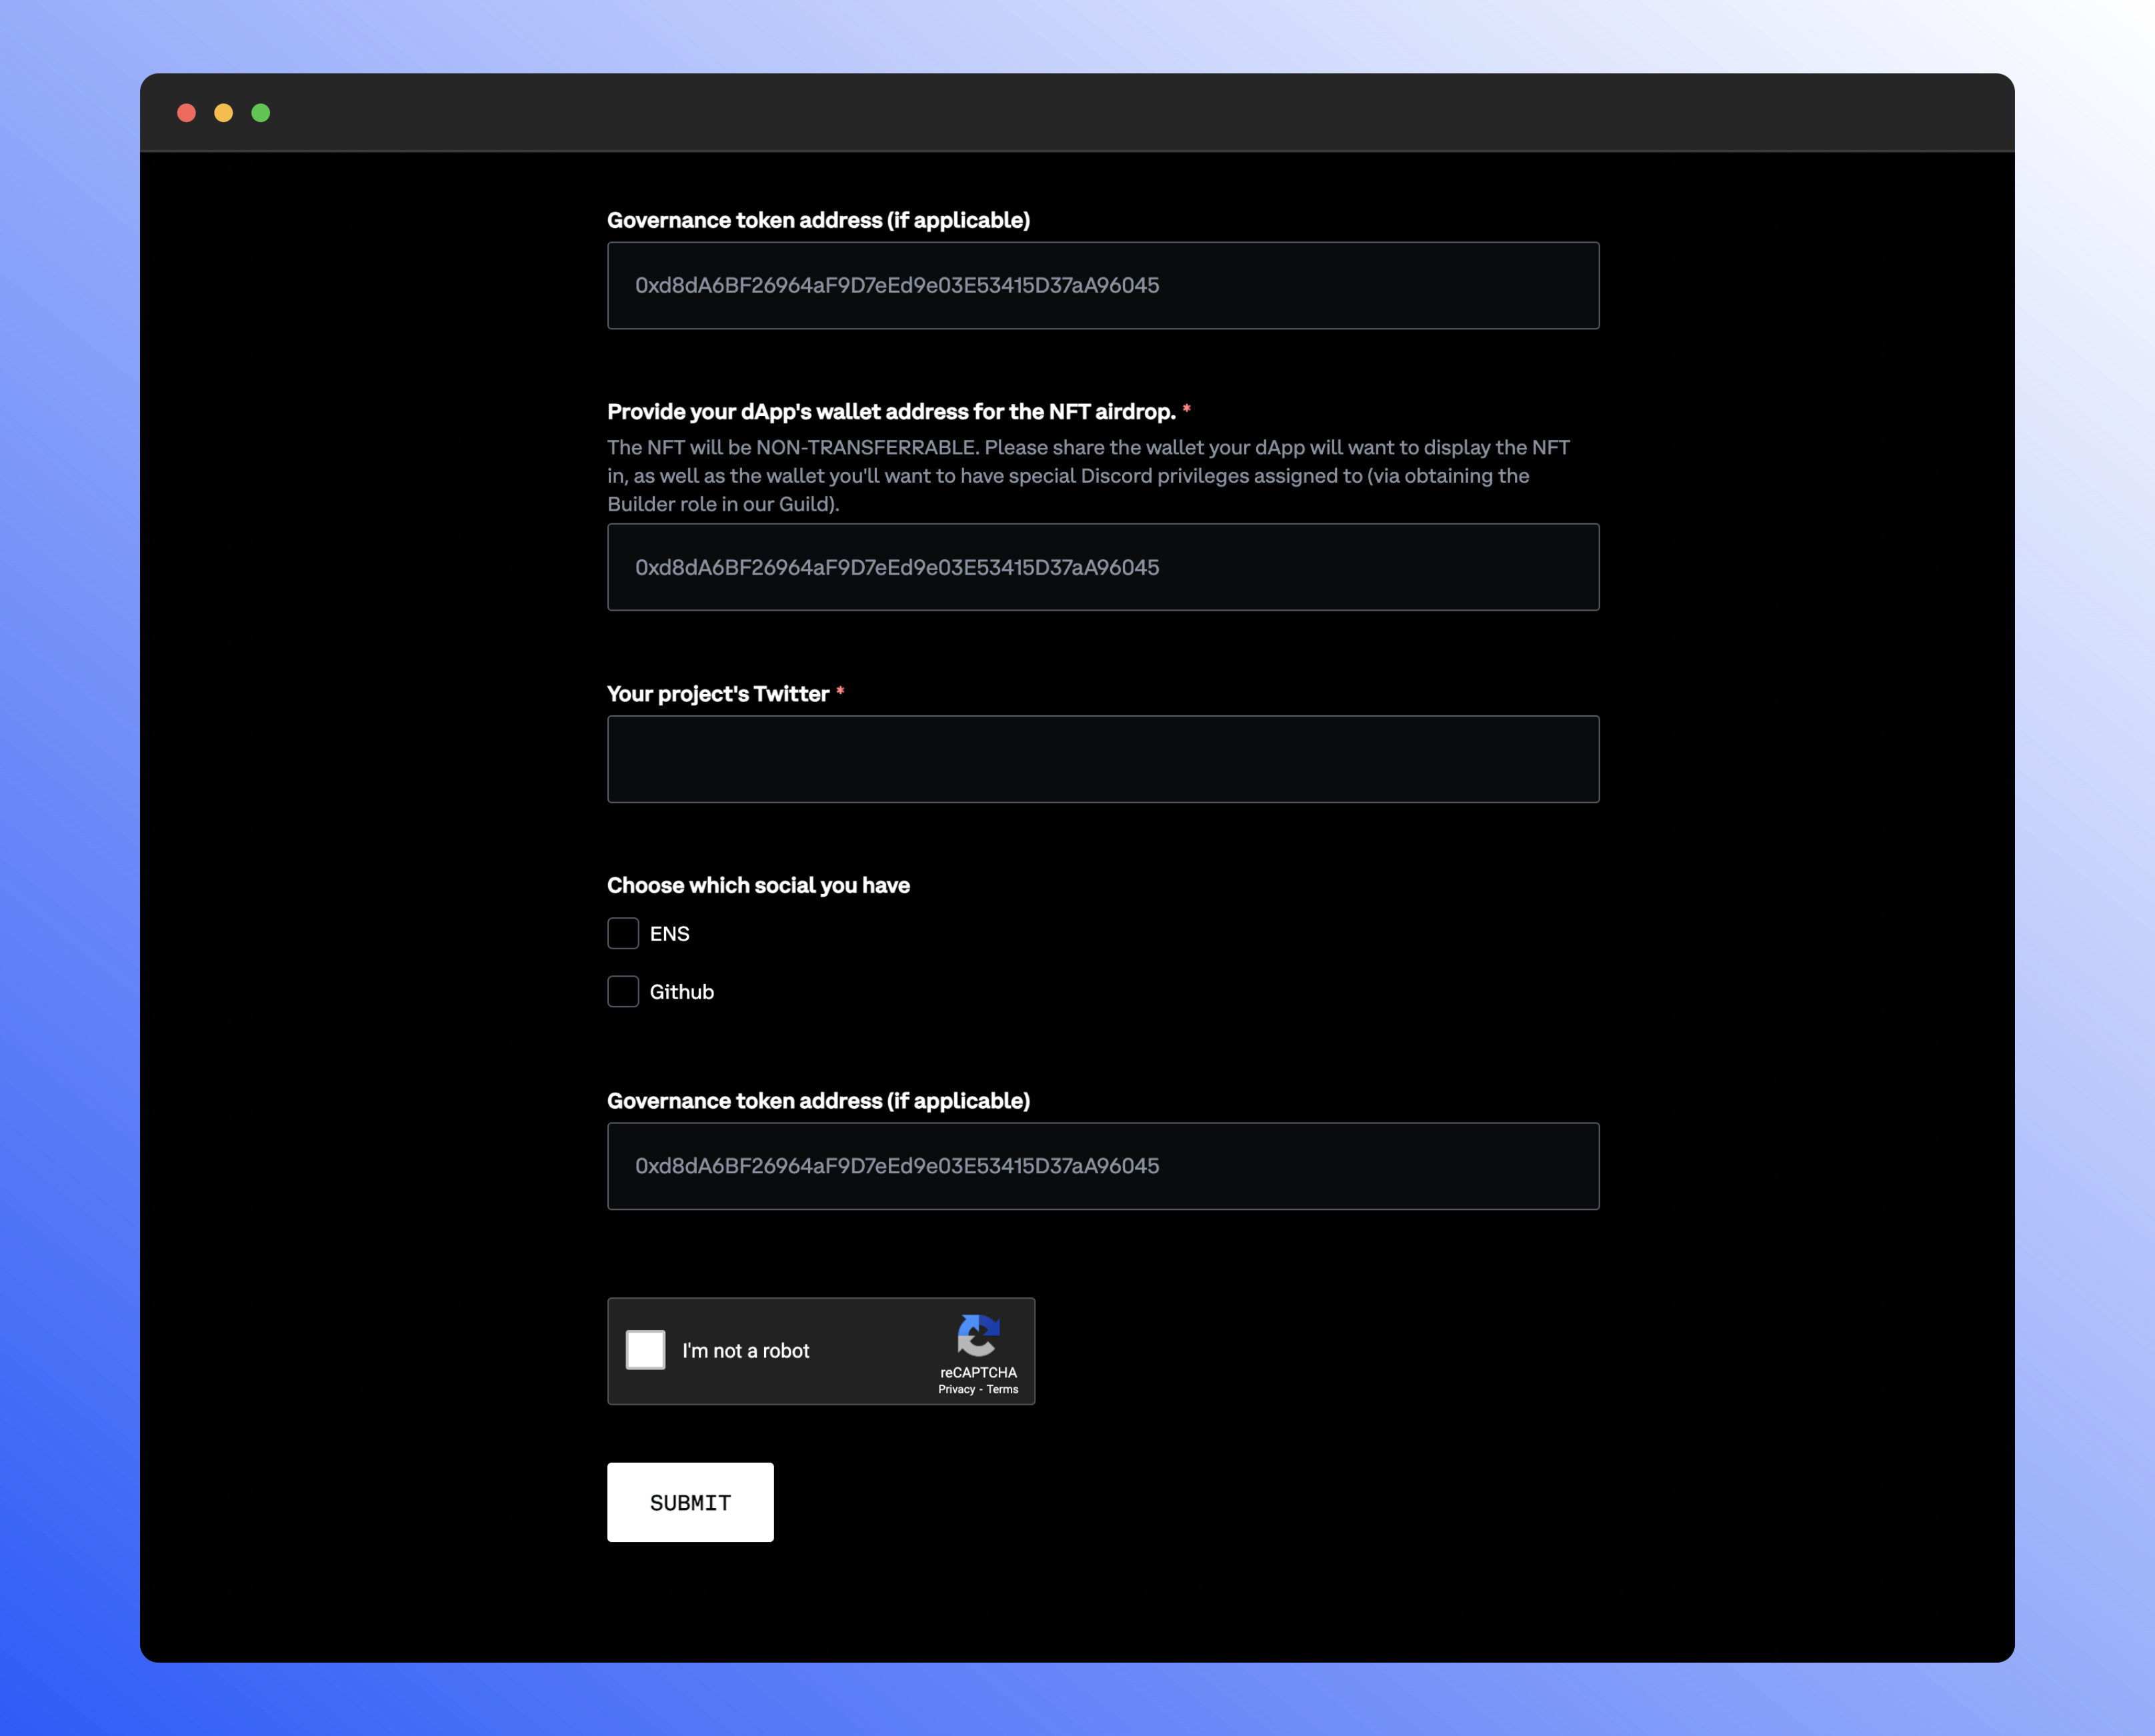Tick the "I'm not a robot" checkbox
Viewport: 2155px width, 1736px height.
coord(645,1350)
